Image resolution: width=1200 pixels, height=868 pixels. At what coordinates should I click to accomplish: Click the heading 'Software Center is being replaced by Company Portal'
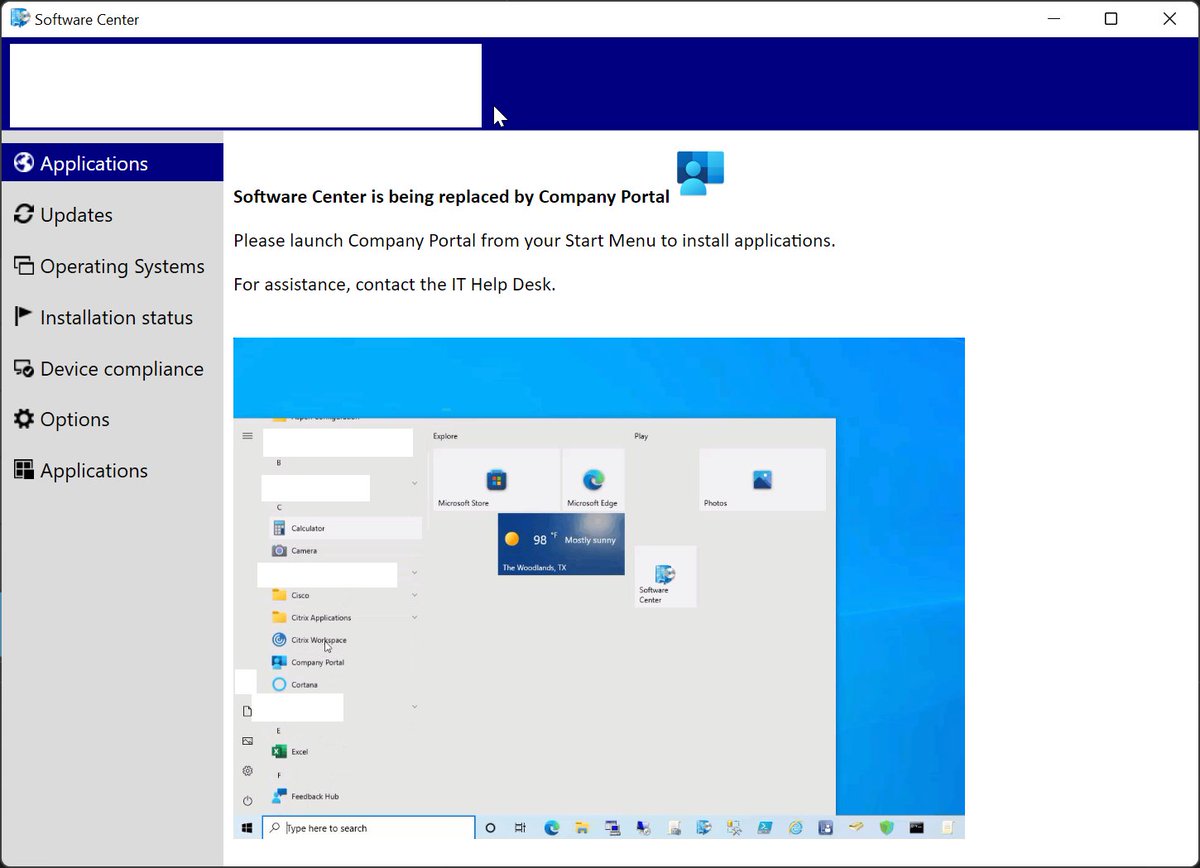tap(451, 197)
